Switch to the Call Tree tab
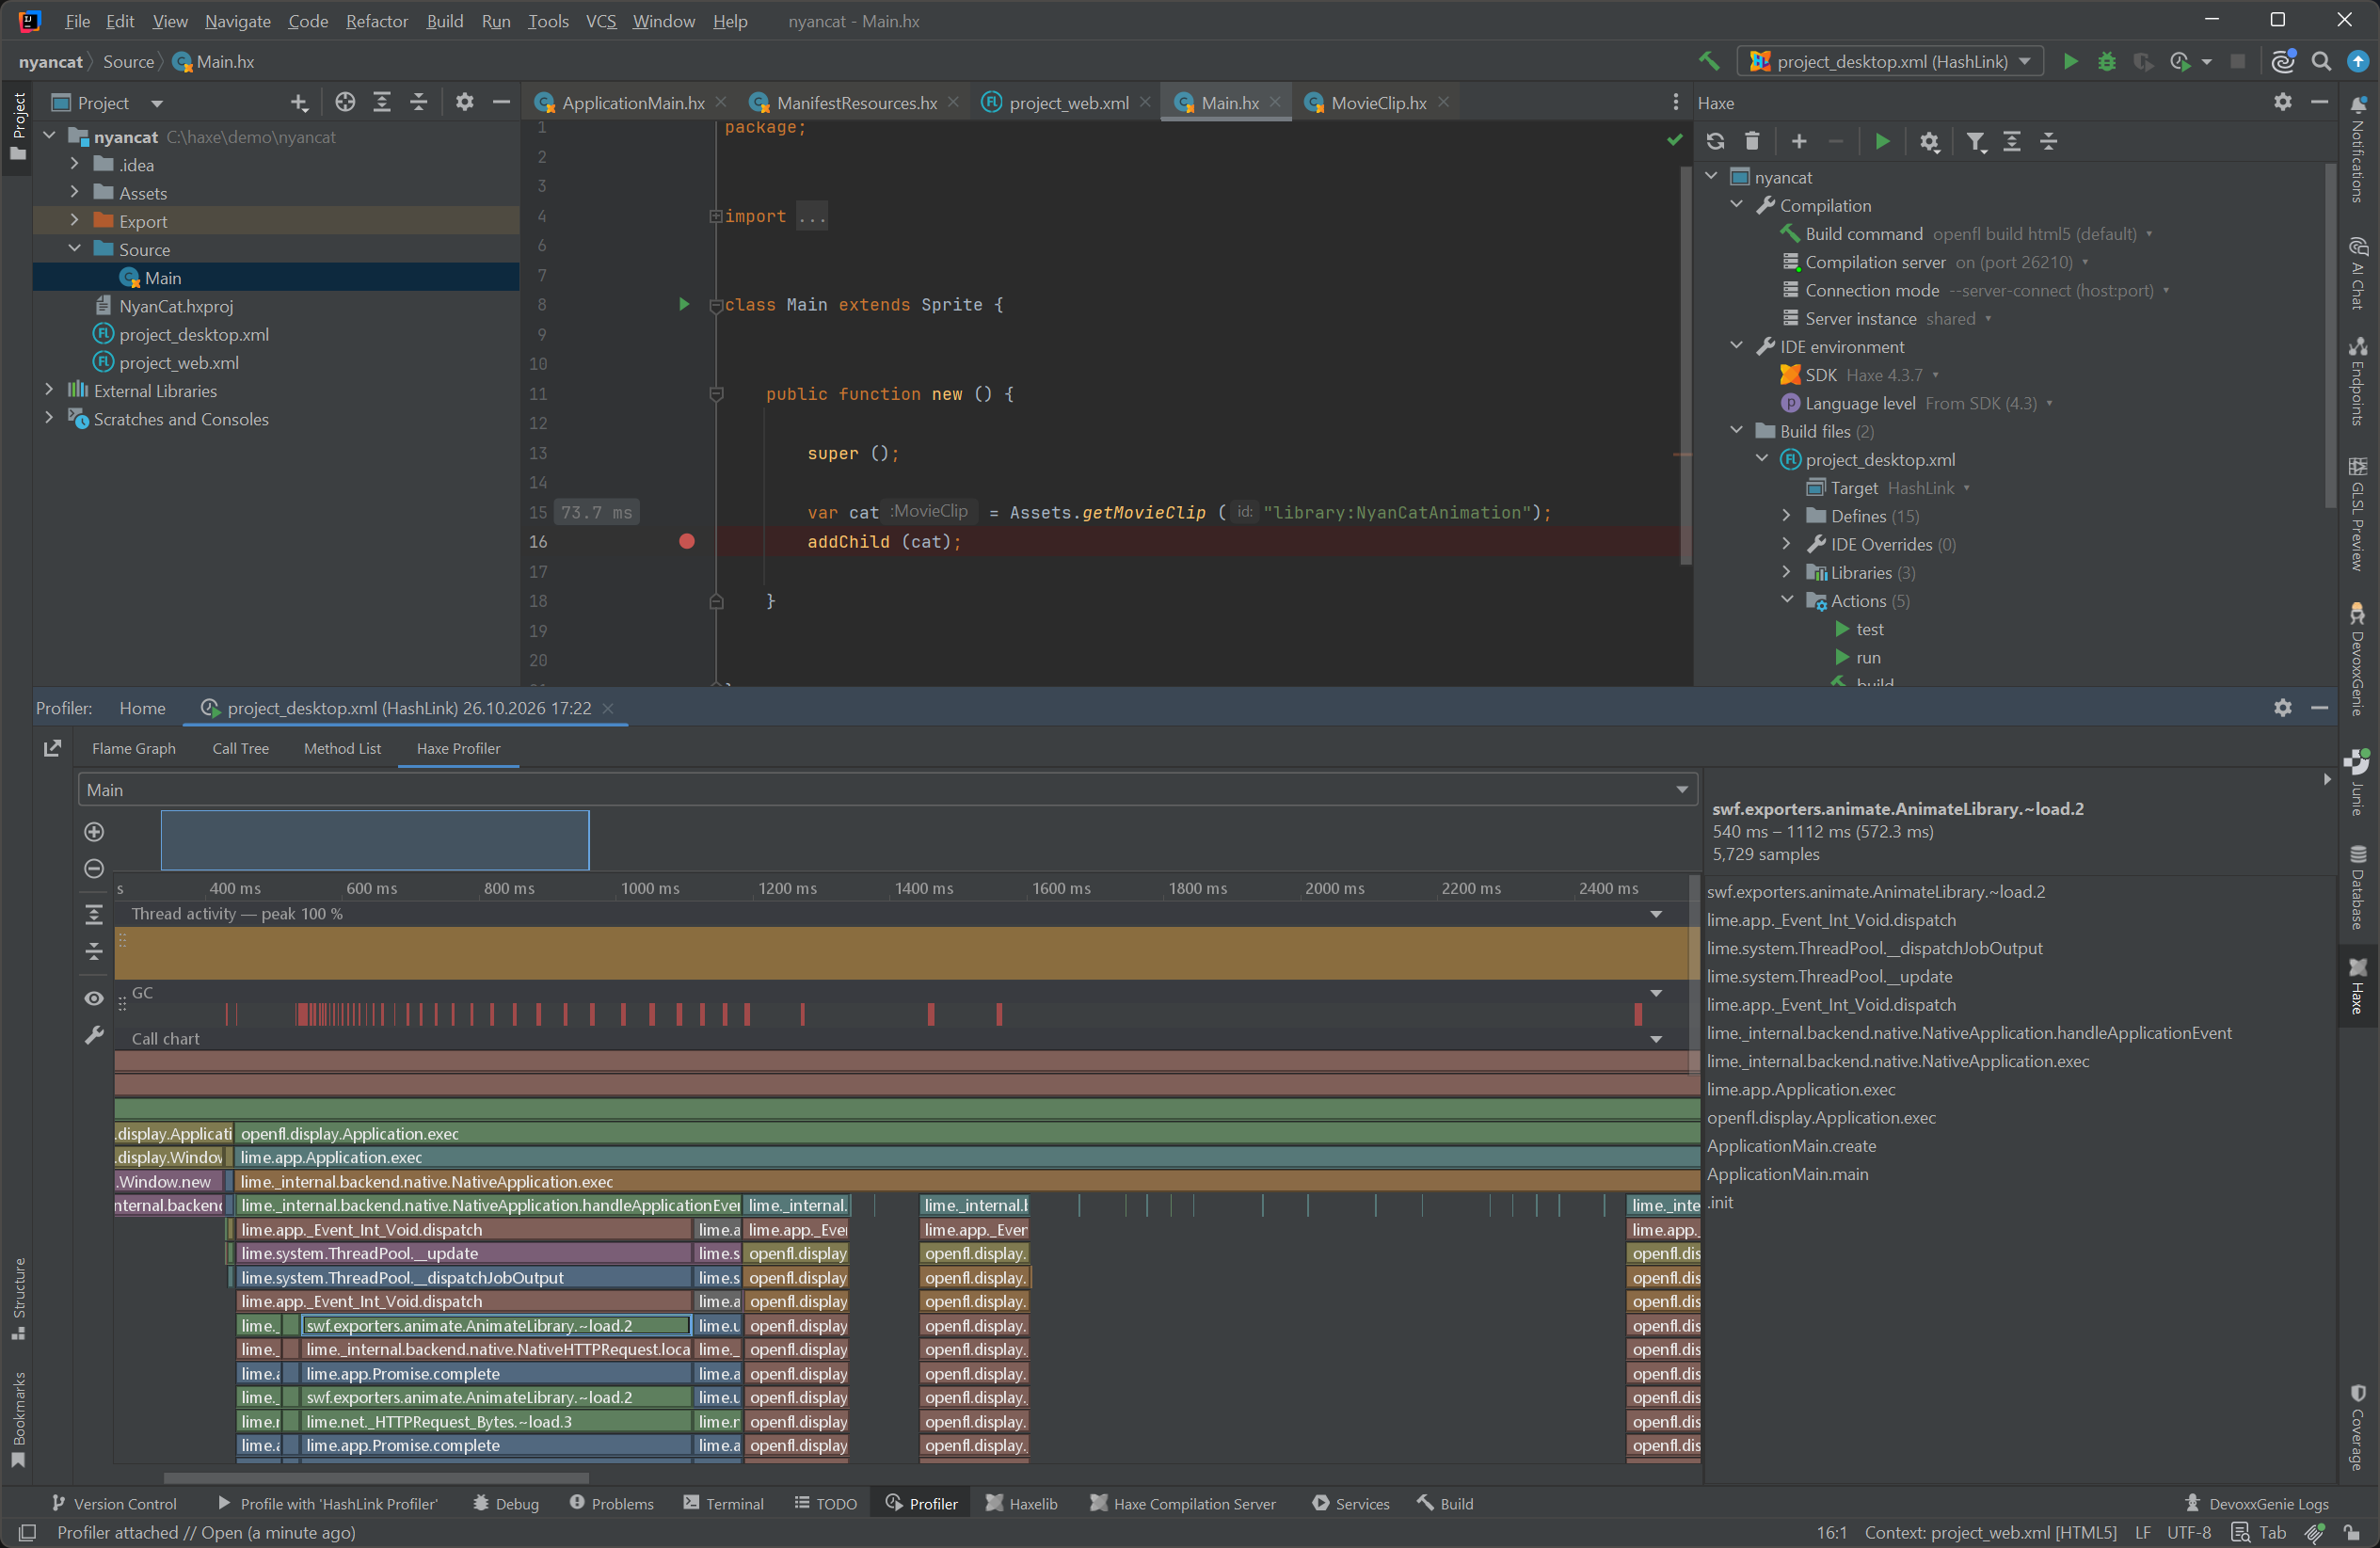The height and width of the screenshot is (1548, 2380). tap(240, 748)
